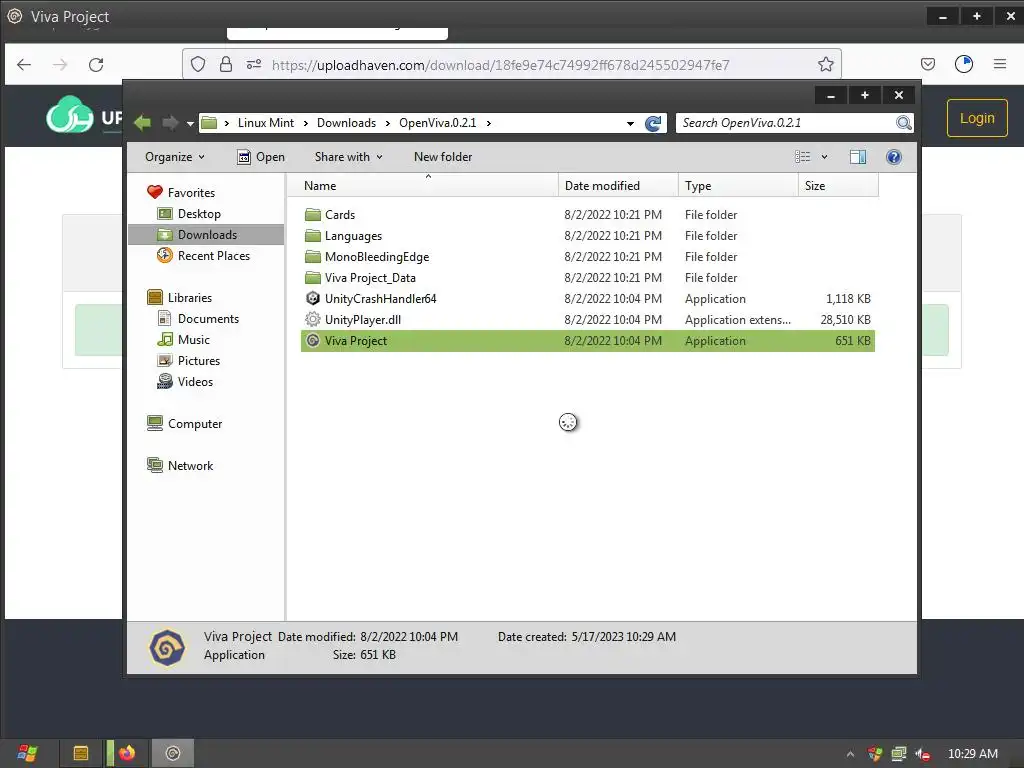The height and width of the screenshot is (768, 1024).
Task: Open the Videos library
Action: point(185,381)
